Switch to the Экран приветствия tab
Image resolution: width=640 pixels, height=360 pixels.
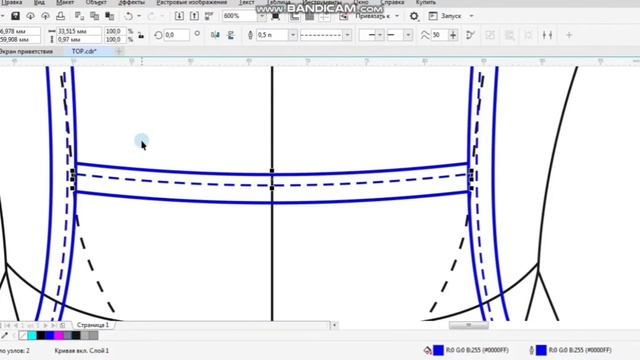click(27, 51)
